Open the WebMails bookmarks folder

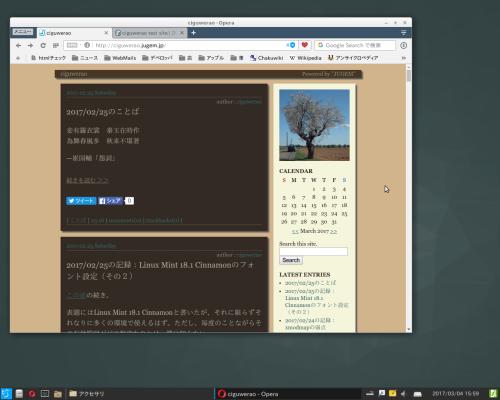pos(120,58)
